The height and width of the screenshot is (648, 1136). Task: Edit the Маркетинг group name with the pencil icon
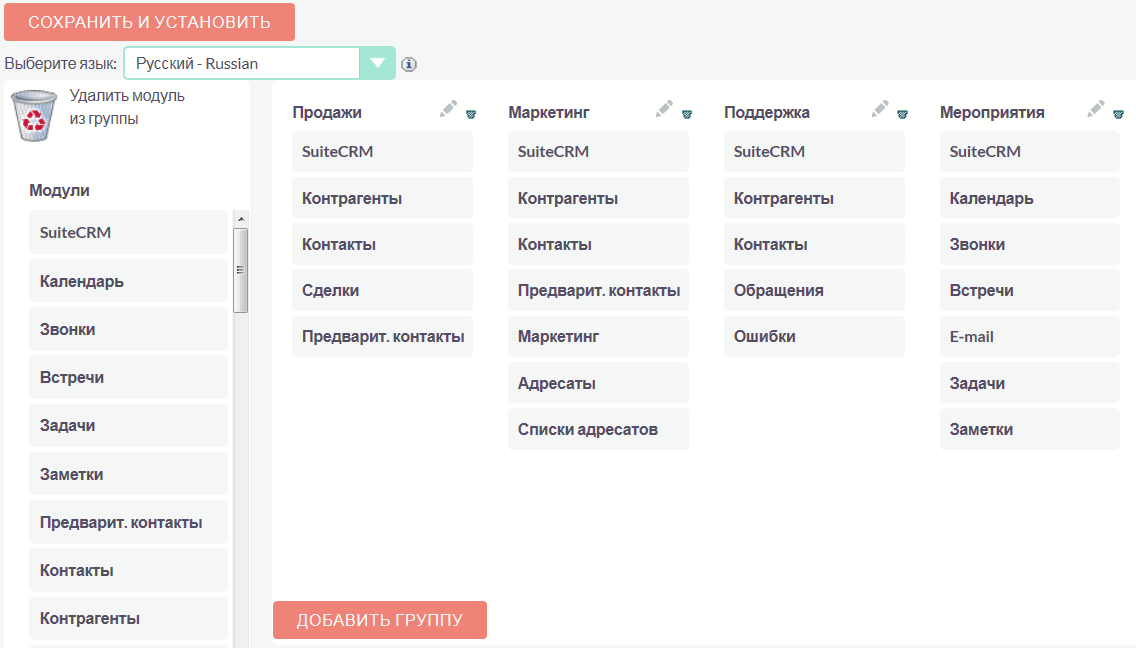664,108
